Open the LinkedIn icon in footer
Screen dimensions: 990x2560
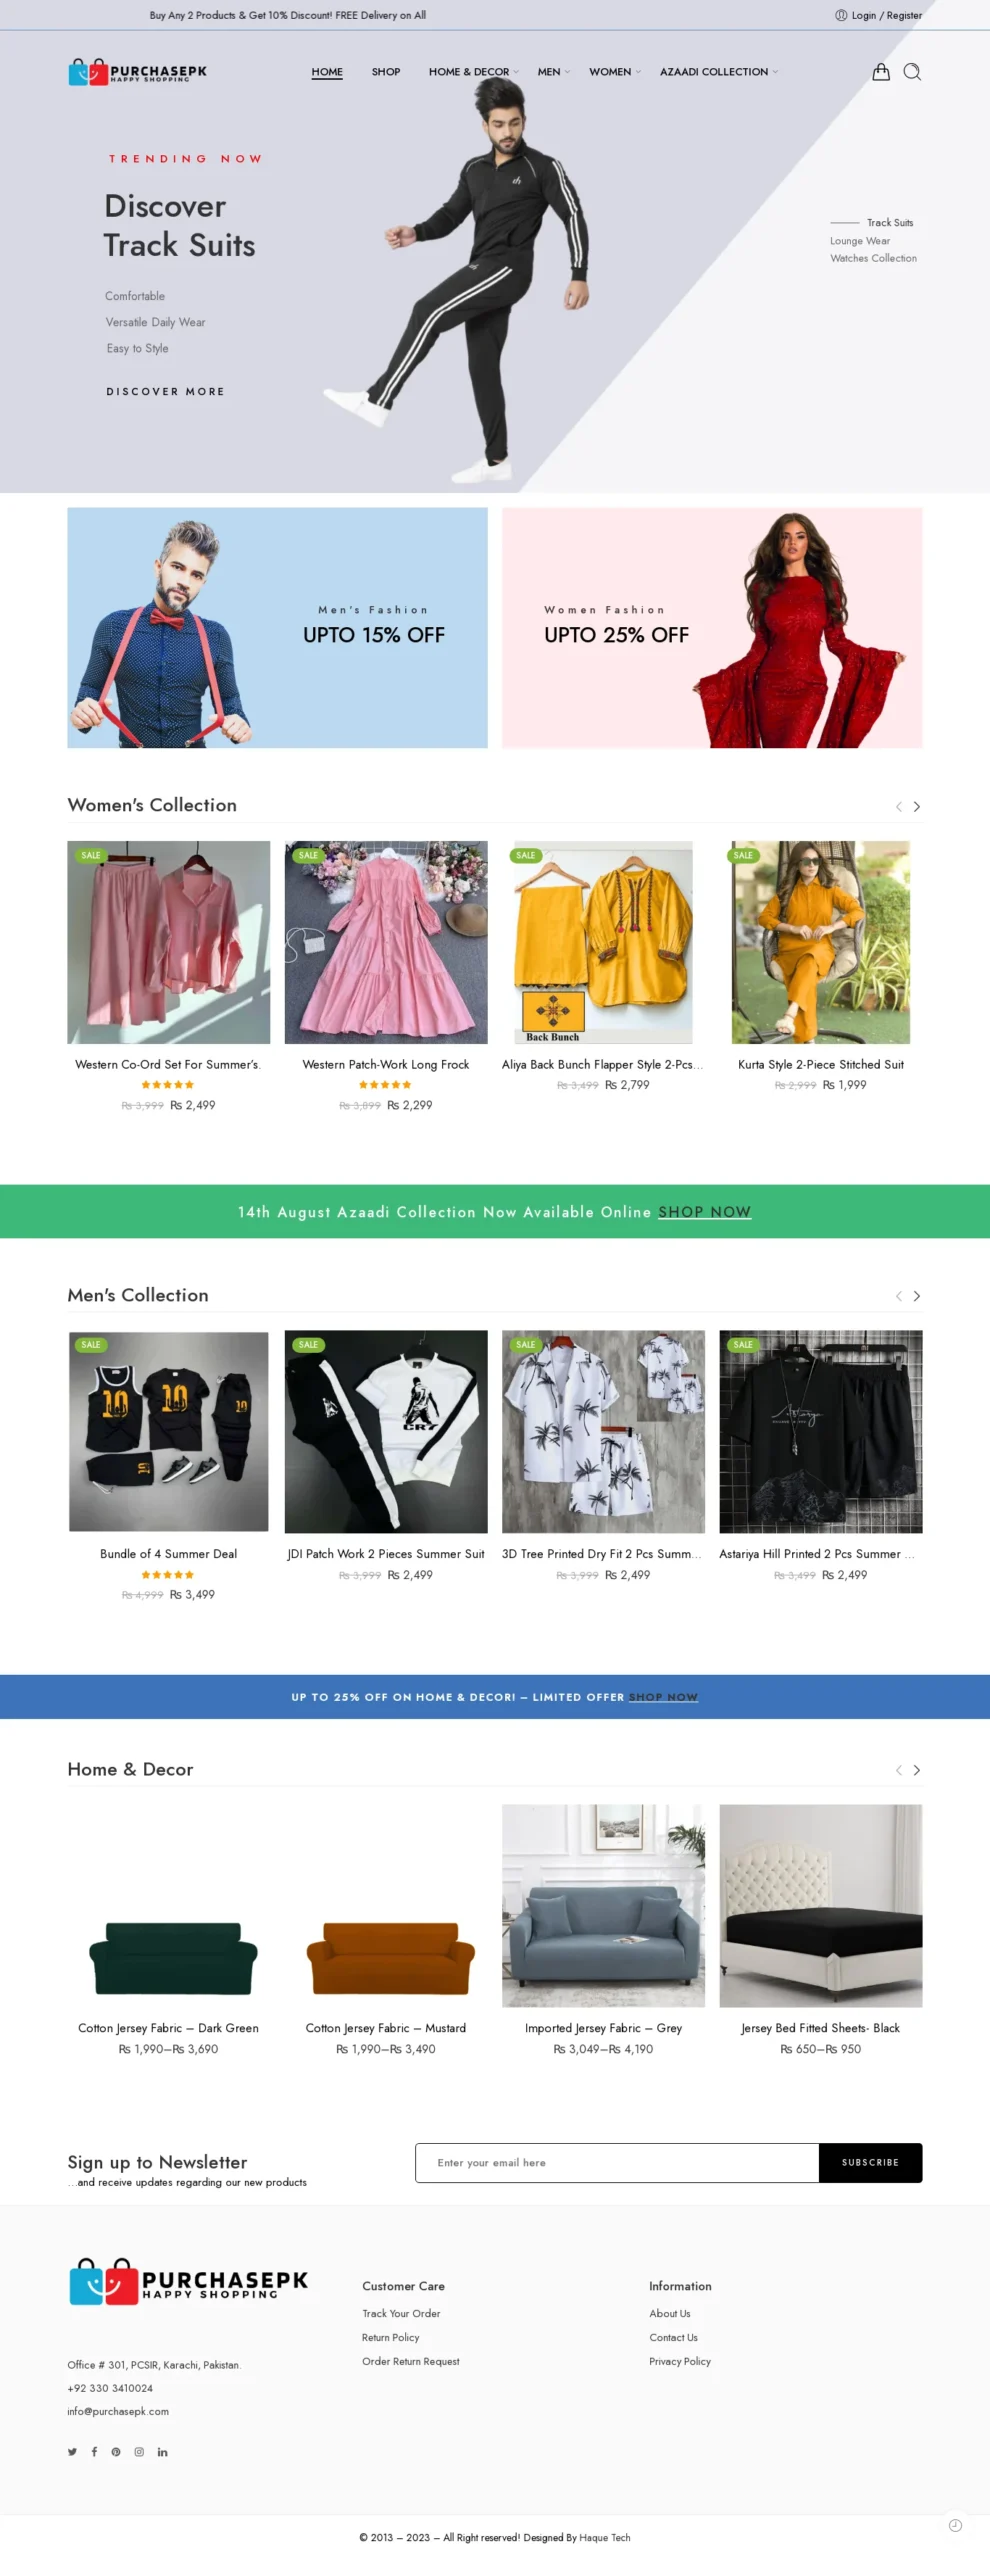pyautogui.click(x=162, y=2451)
